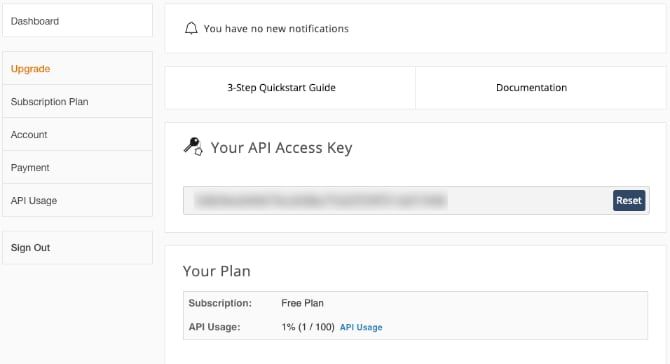
Task: Go to Subscription Plan in sidebar
Action: [77, 102]
